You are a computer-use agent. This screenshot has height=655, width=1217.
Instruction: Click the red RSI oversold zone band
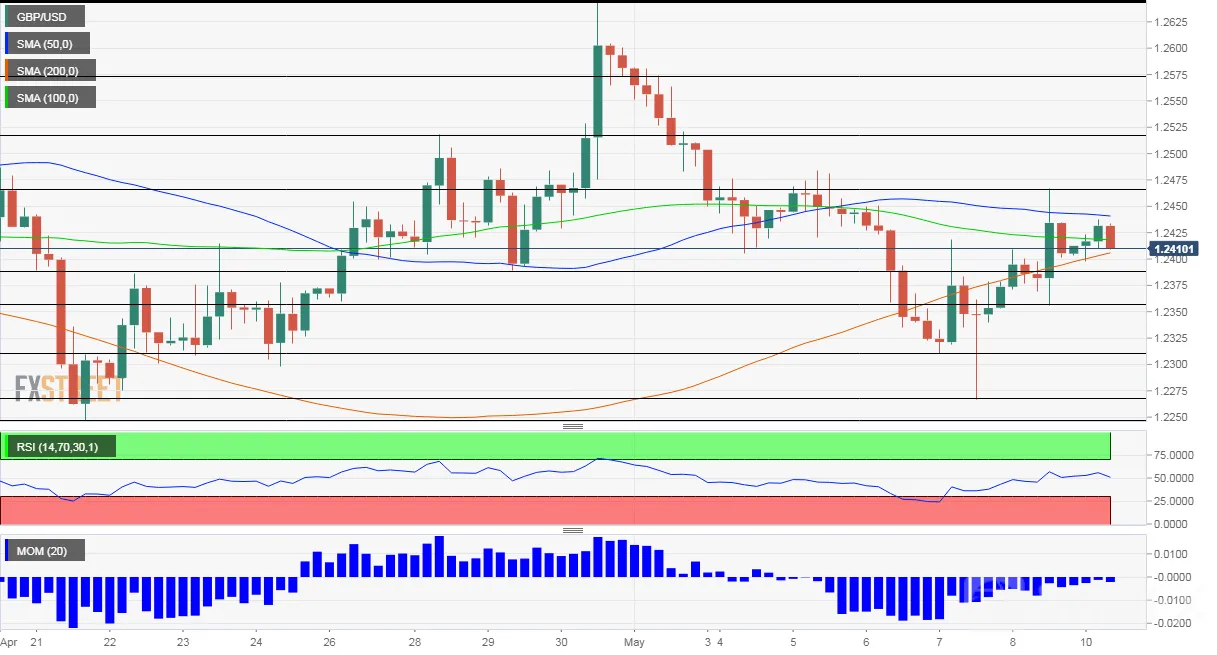pos(555,510)
